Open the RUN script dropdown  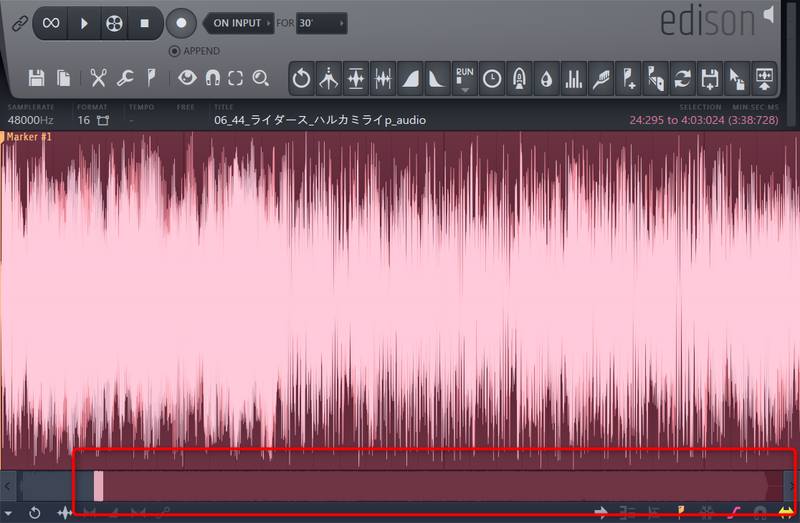point(465,78)
